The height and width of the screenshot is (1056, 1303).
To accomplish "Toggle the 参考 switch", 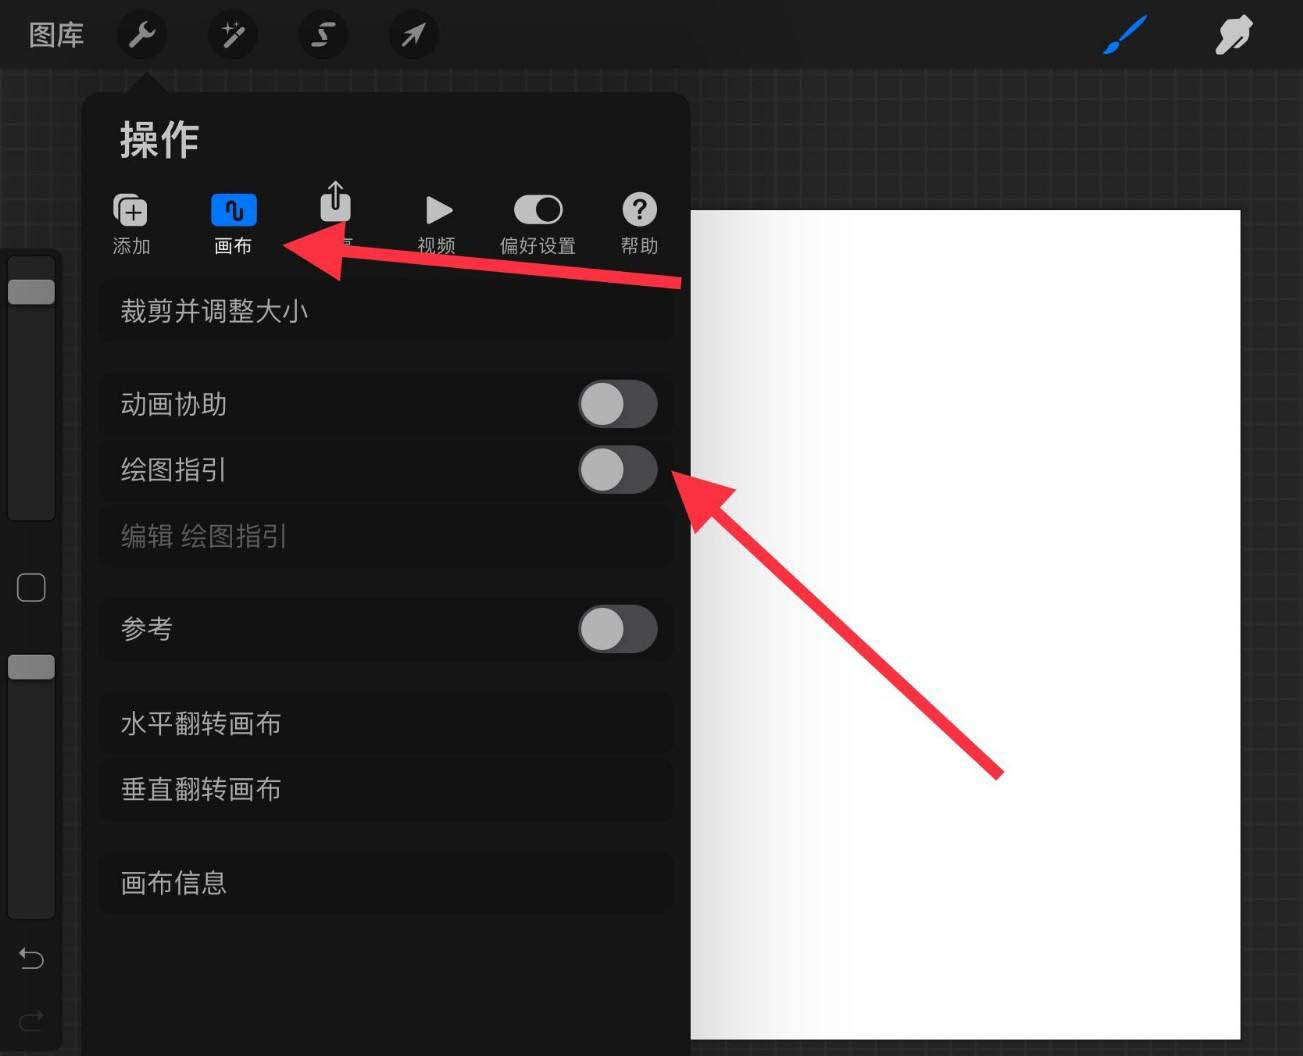I will (617, 629).
